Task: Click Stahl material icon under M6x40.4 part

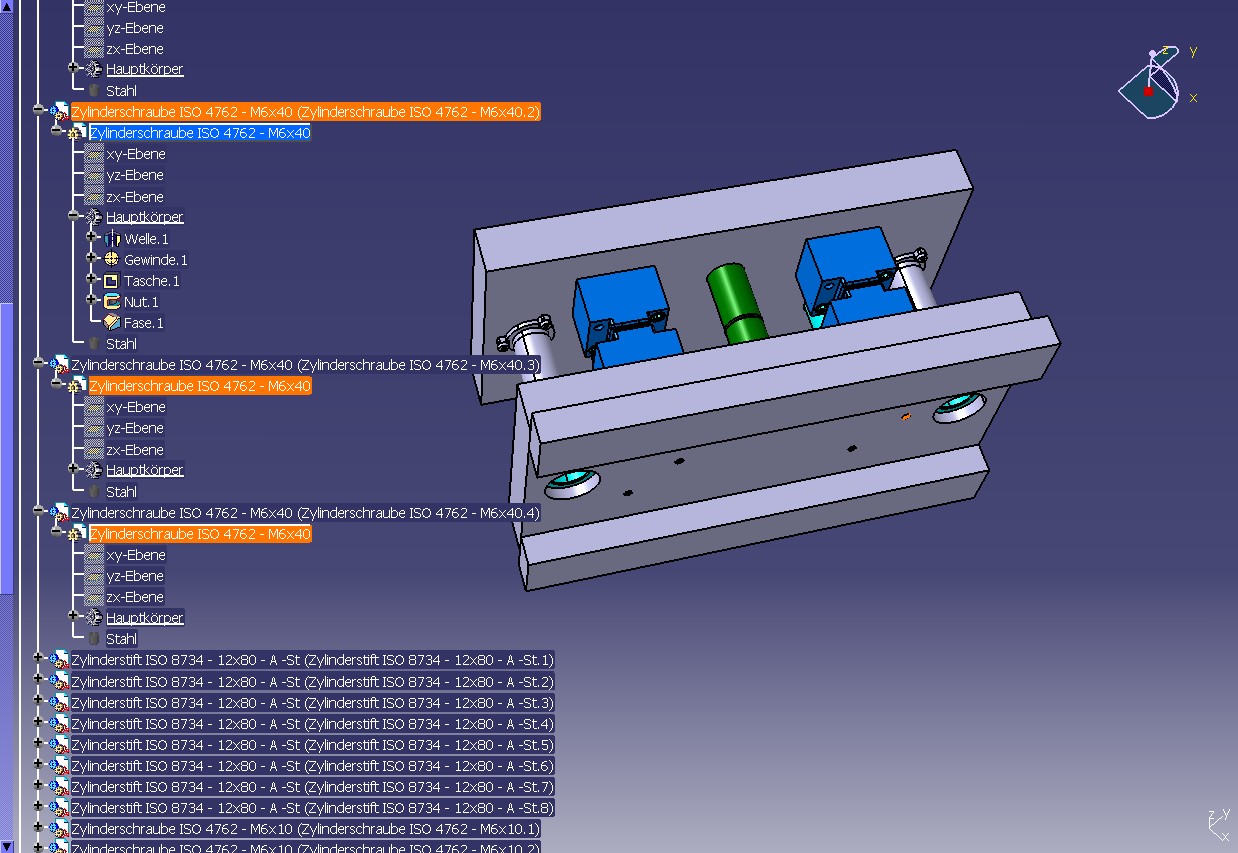Action: coord(94,639)
